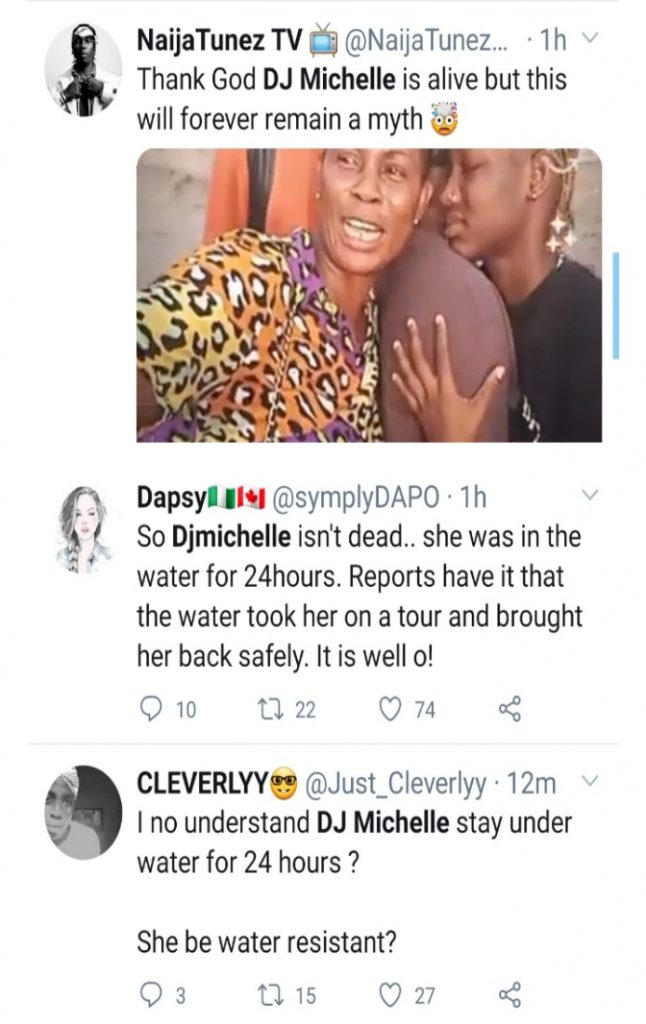
Task: Share Dapsy's tweet using share icon
Action: pos(509,709)
